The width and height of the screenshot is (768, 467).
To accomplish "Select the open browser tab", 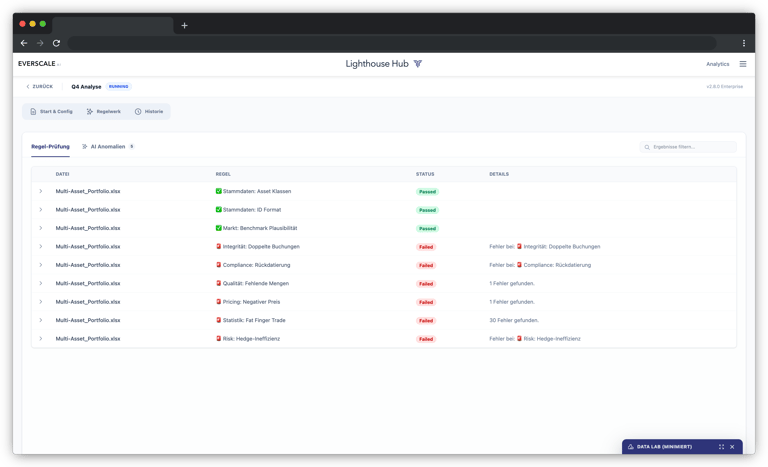I will coord(113,25).
